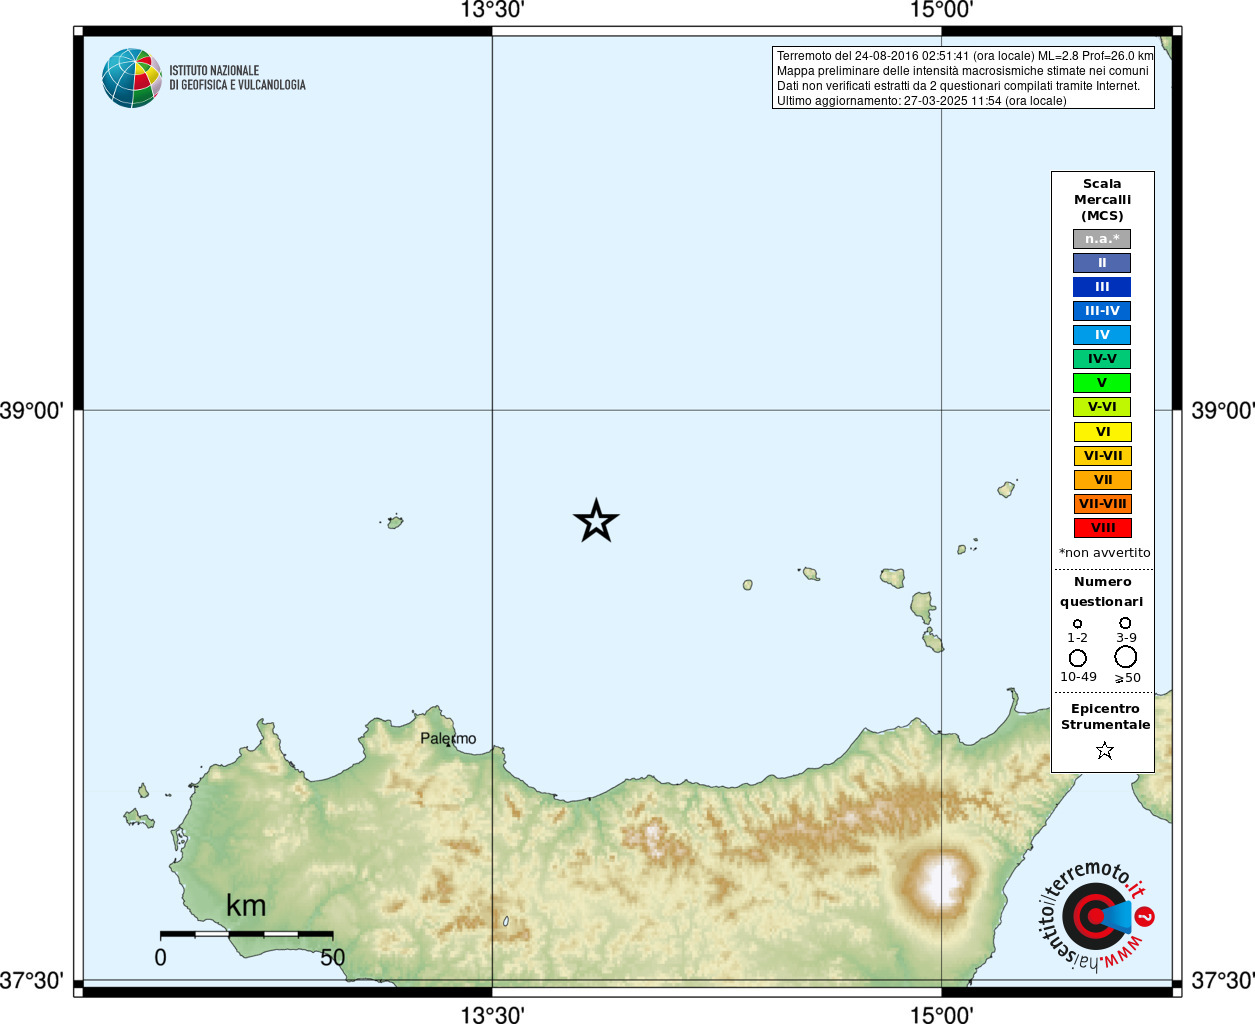Click the Scala Mercalli (MCS) legend title
The image size is (1255, 1024).
tap(1102, 200)
